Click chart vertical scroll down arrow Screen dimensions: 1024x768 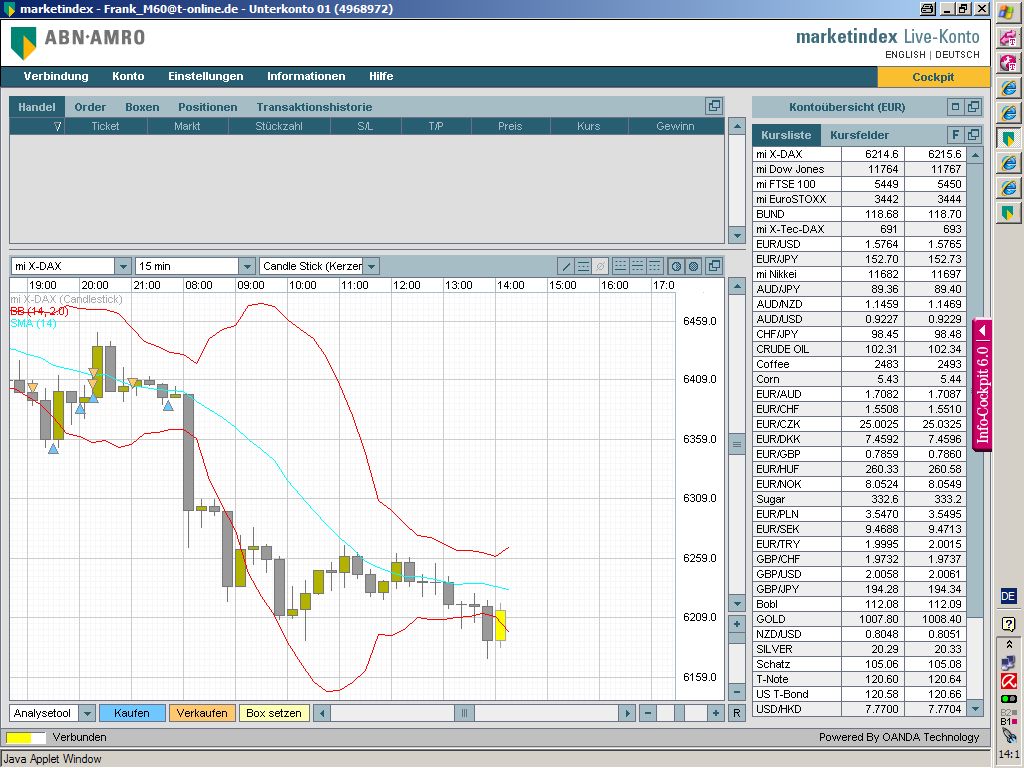[x=737, y=603]
